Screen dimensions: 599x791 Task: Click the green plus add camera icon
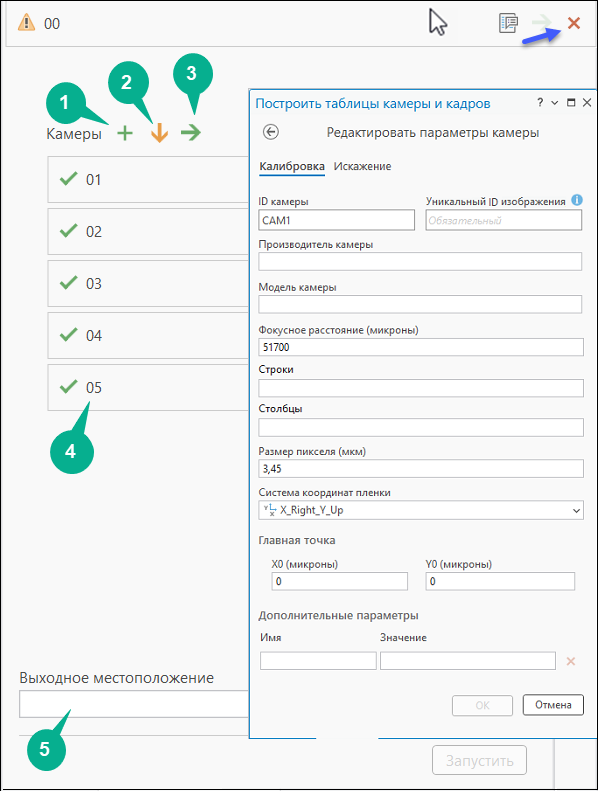[x=125, y=133]
